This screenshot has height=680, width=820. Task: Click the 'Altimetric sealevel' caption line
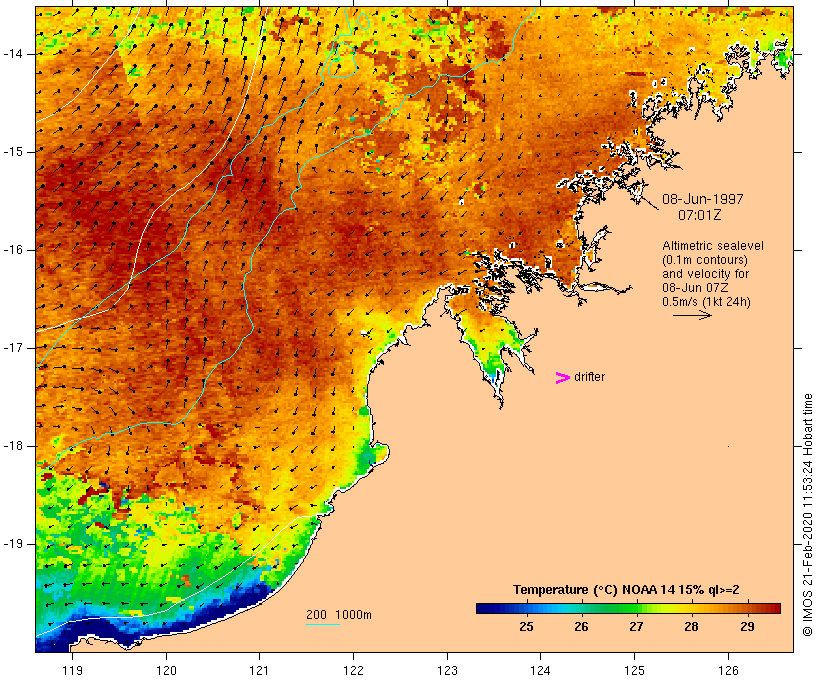713,246
